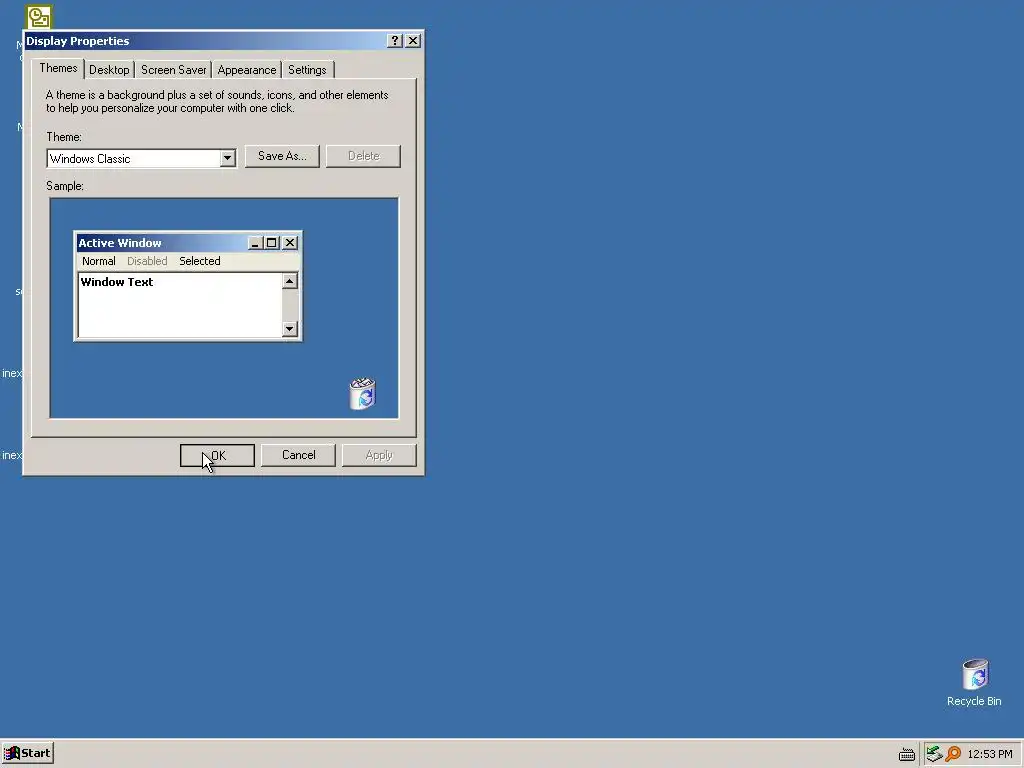The image size is (1024, 768).
Task: Expand the Theme dropdown list
Action: click(227, 158)
